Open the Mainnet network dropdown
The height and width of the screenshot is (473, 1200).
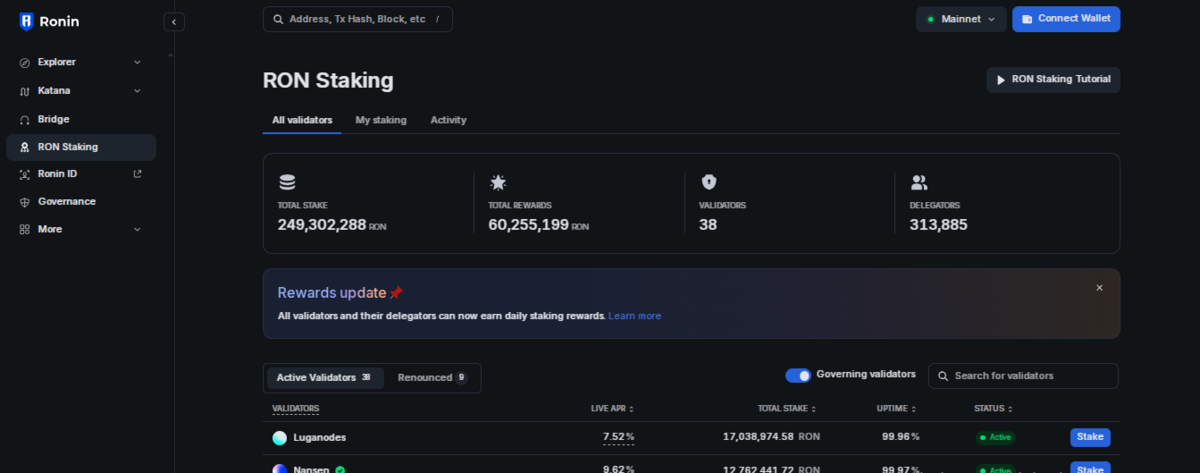click(961, 19)
